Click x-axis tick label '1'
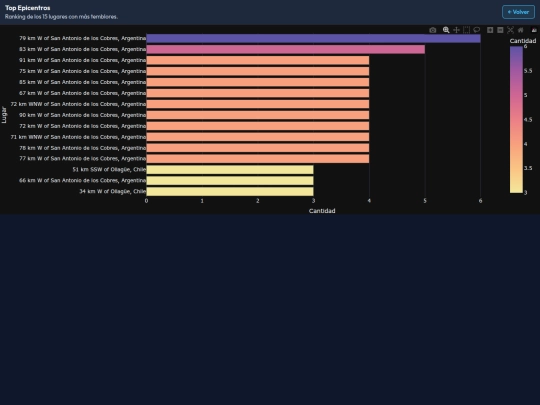This screenshot has width=540, height=405. 202,201
